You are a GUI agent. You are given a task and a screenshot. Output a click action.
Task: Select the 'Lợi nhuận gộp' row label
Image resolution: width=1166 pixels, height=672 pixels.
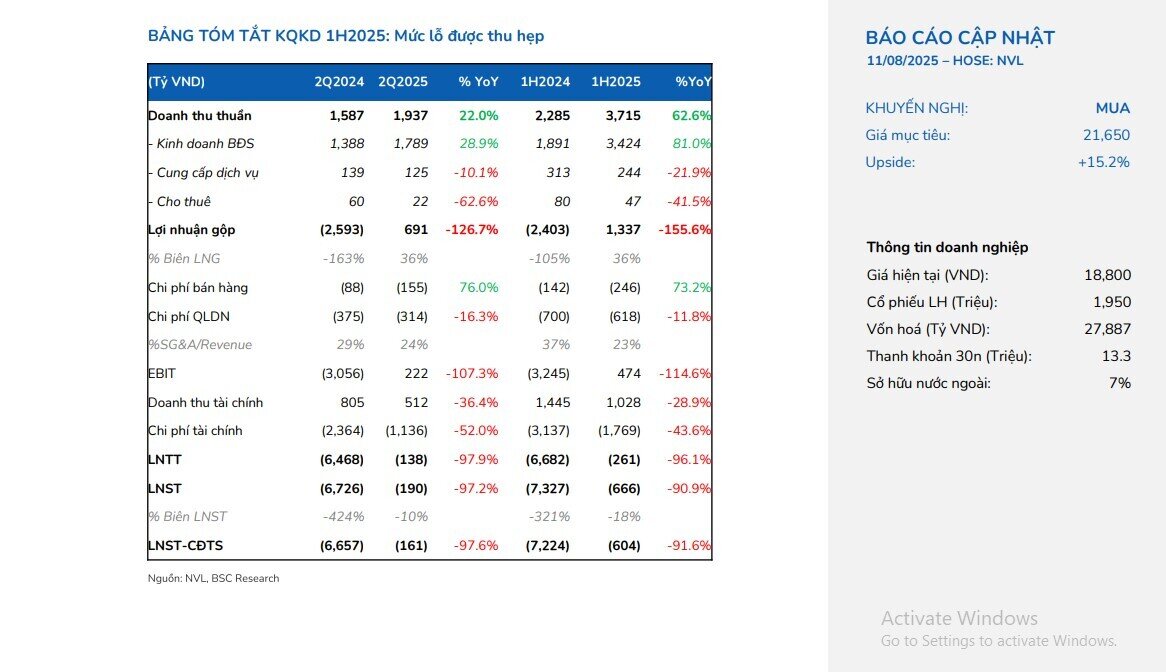pos(191,230)
